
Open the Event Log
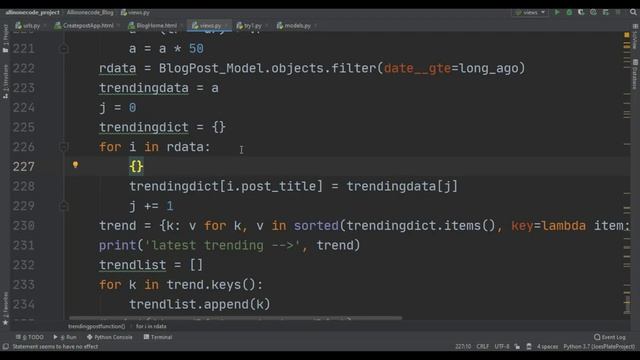click(610, 337)
